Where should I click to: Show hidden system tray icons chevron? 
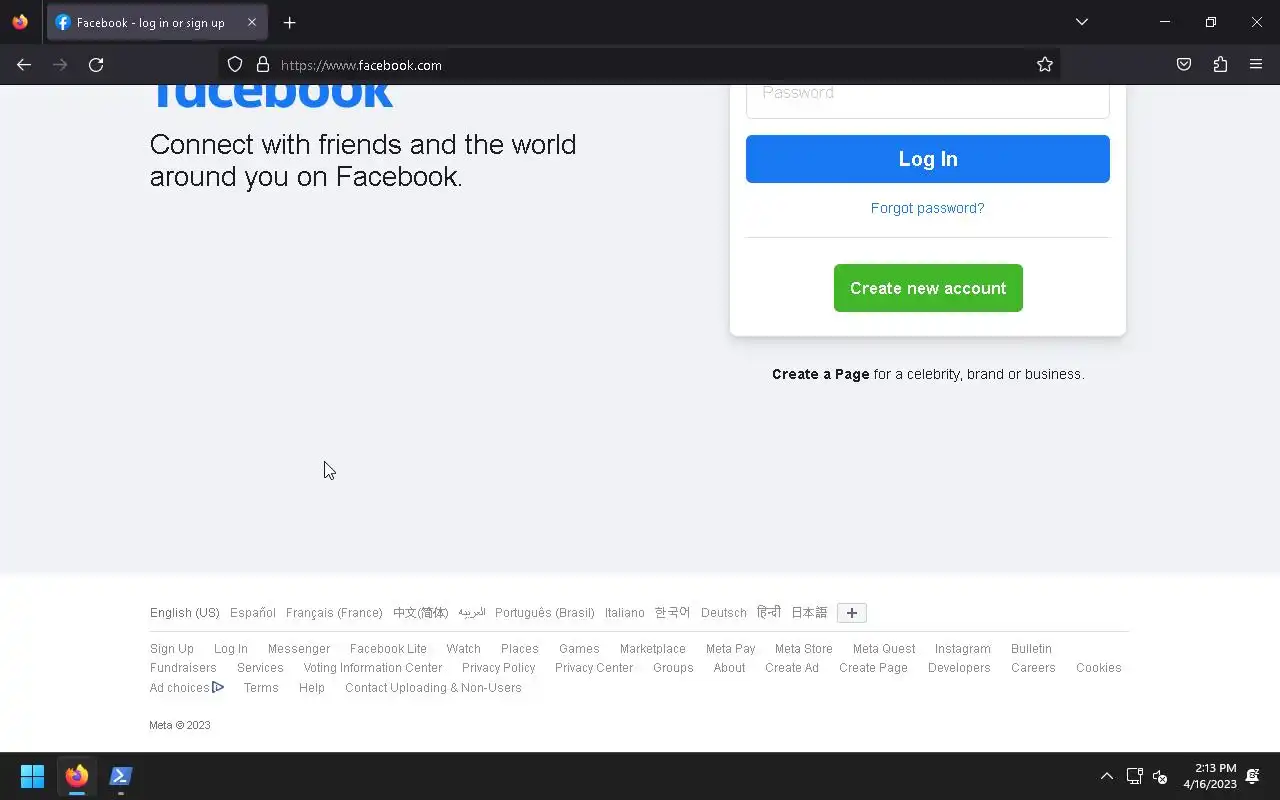tap(1106, 776)
